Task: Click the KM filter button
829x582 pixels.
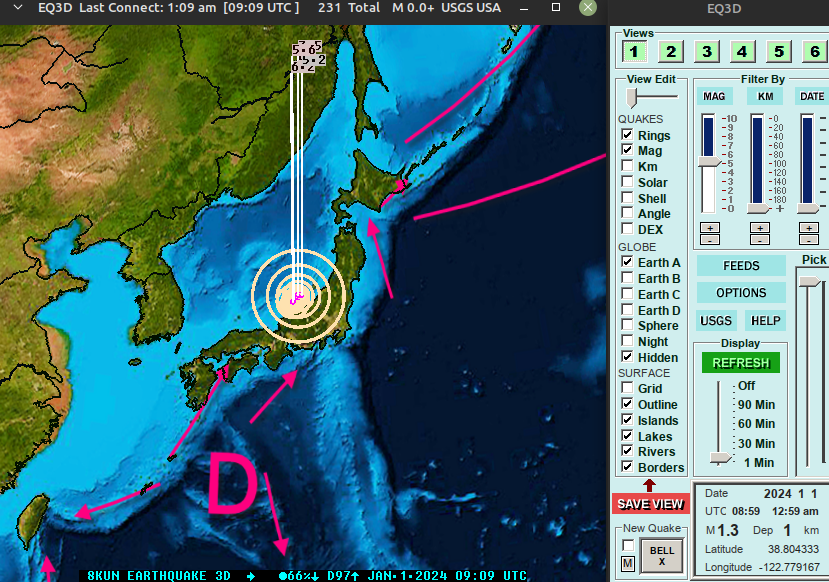Action: tap(765, 96)
